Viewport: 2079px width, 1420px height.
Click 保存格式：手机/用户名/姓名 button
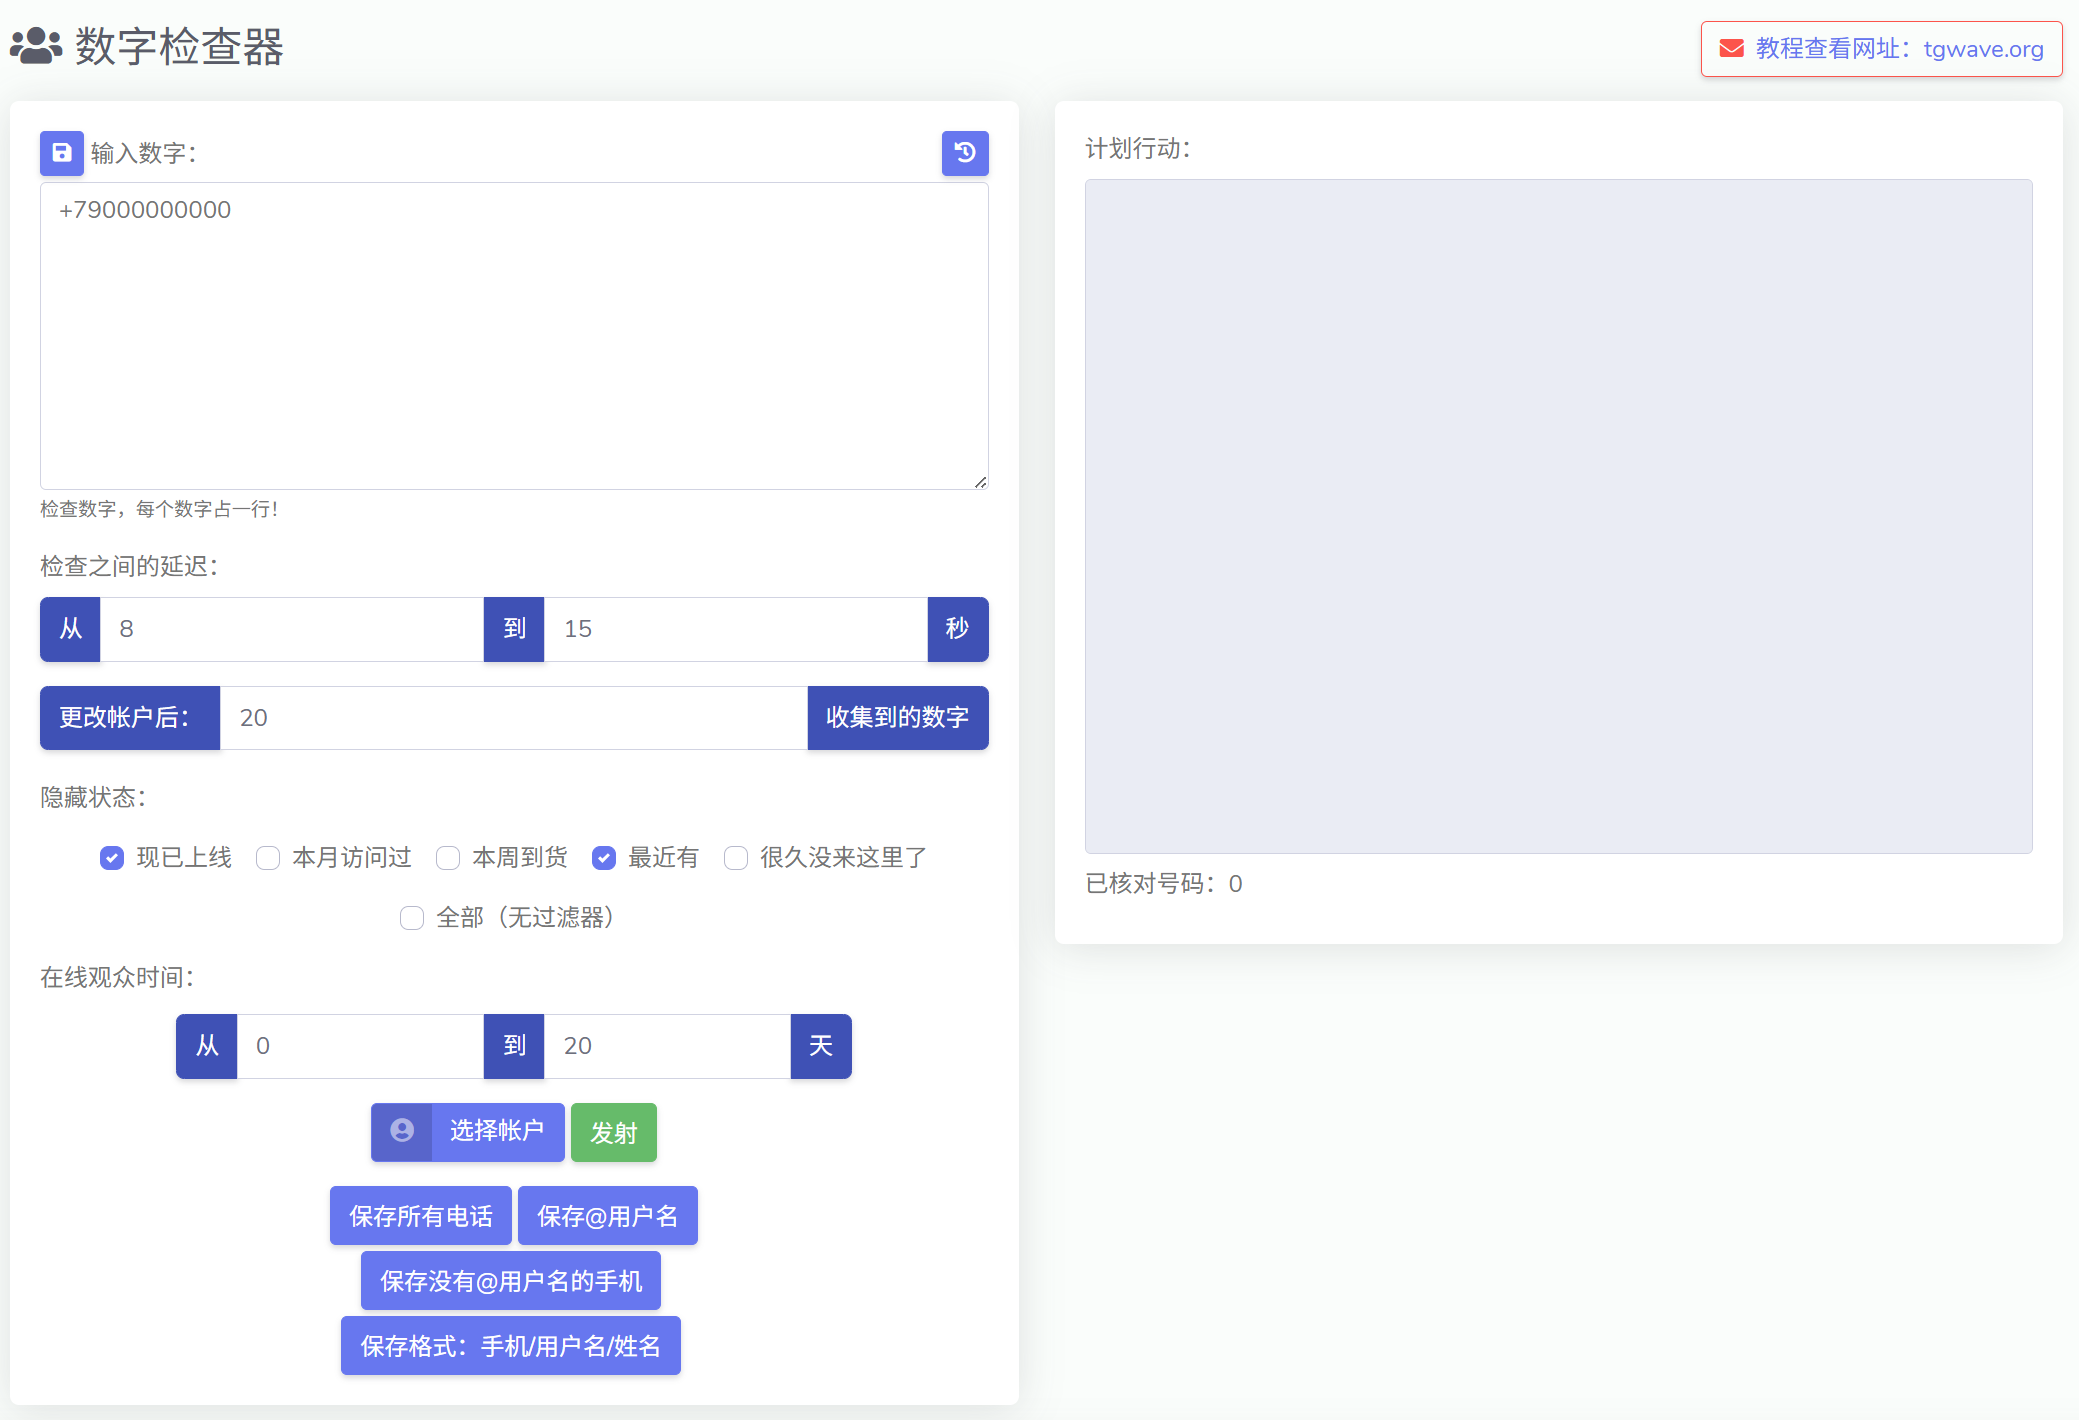(510, 1346)
